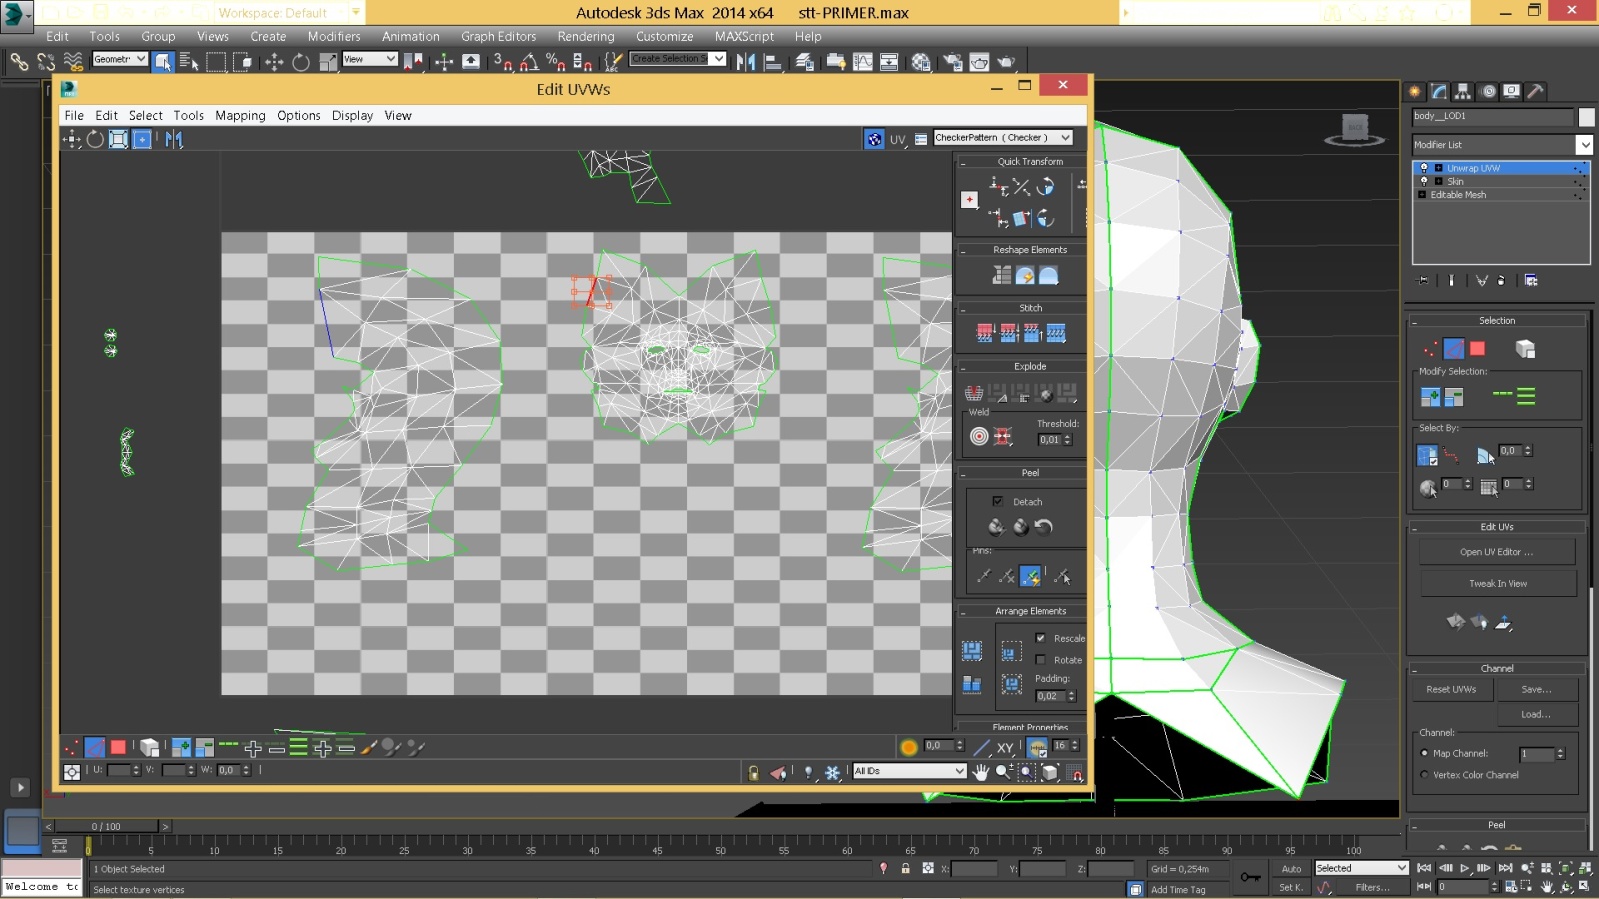Open the Modifiers menu in 3ds Max
Viewport: 1599px width, 899px height.
click(334, 37)
